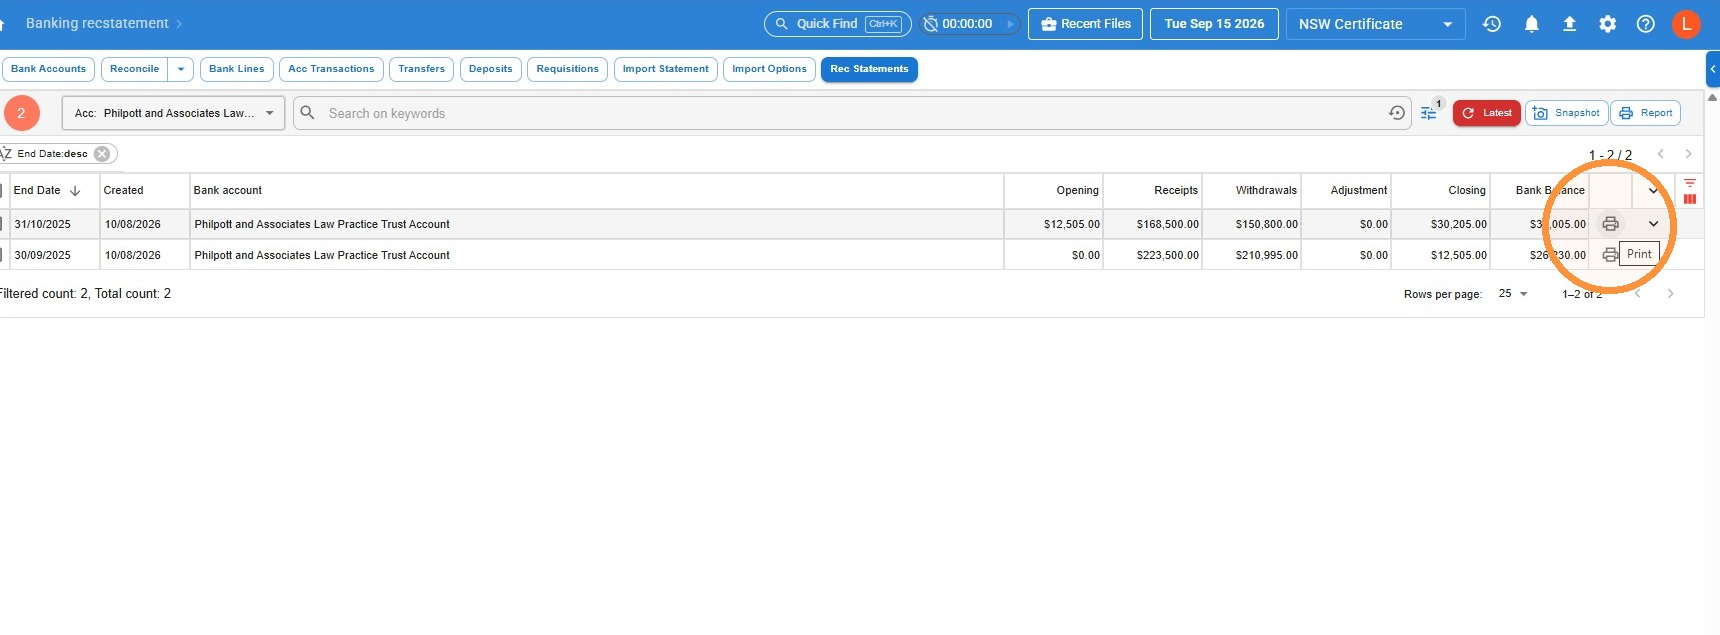1720x635 pixels.
Task: Open Quick Find search
Action: tap(838, 24)
